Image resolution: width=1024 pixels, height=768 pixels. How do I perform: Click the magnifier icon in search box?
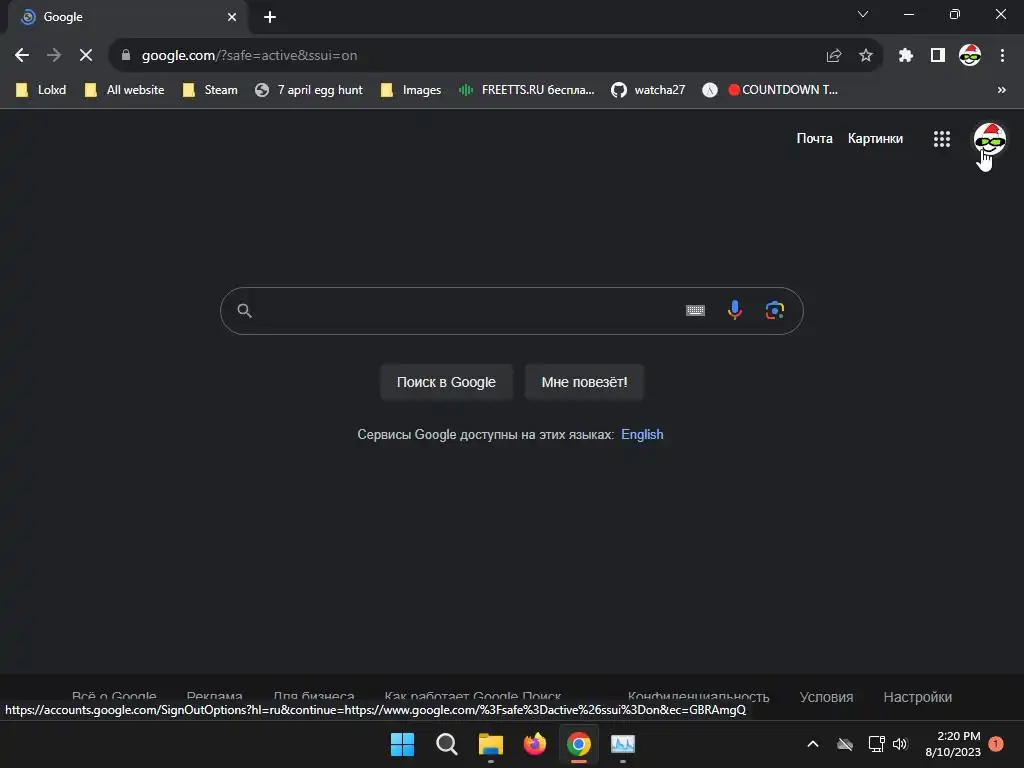click(244, 311)
